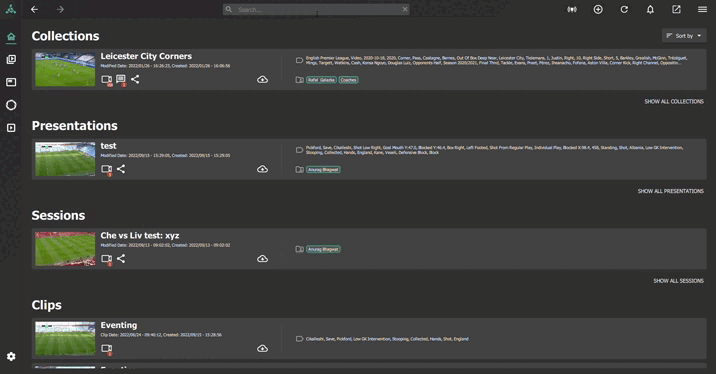716x374 pixels.
Task: Open the hamburger menu
Action: (x=702, y=9)
